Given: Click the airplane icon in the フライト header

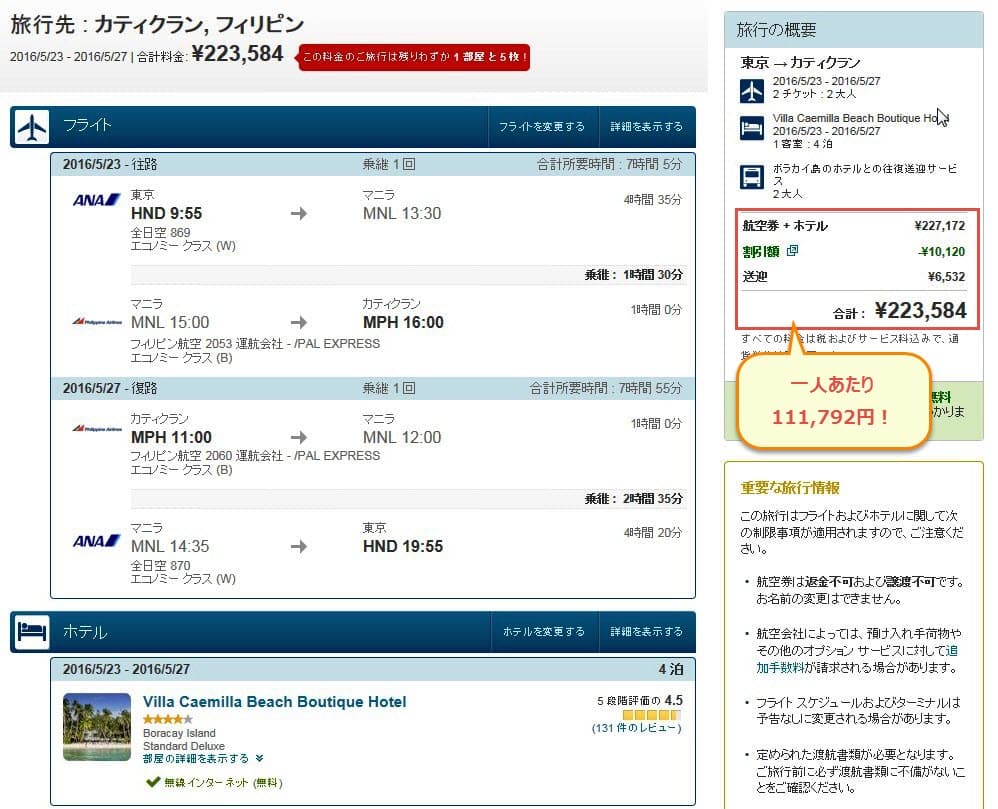Looking at the screenshot, I should [x=32, y=127].
